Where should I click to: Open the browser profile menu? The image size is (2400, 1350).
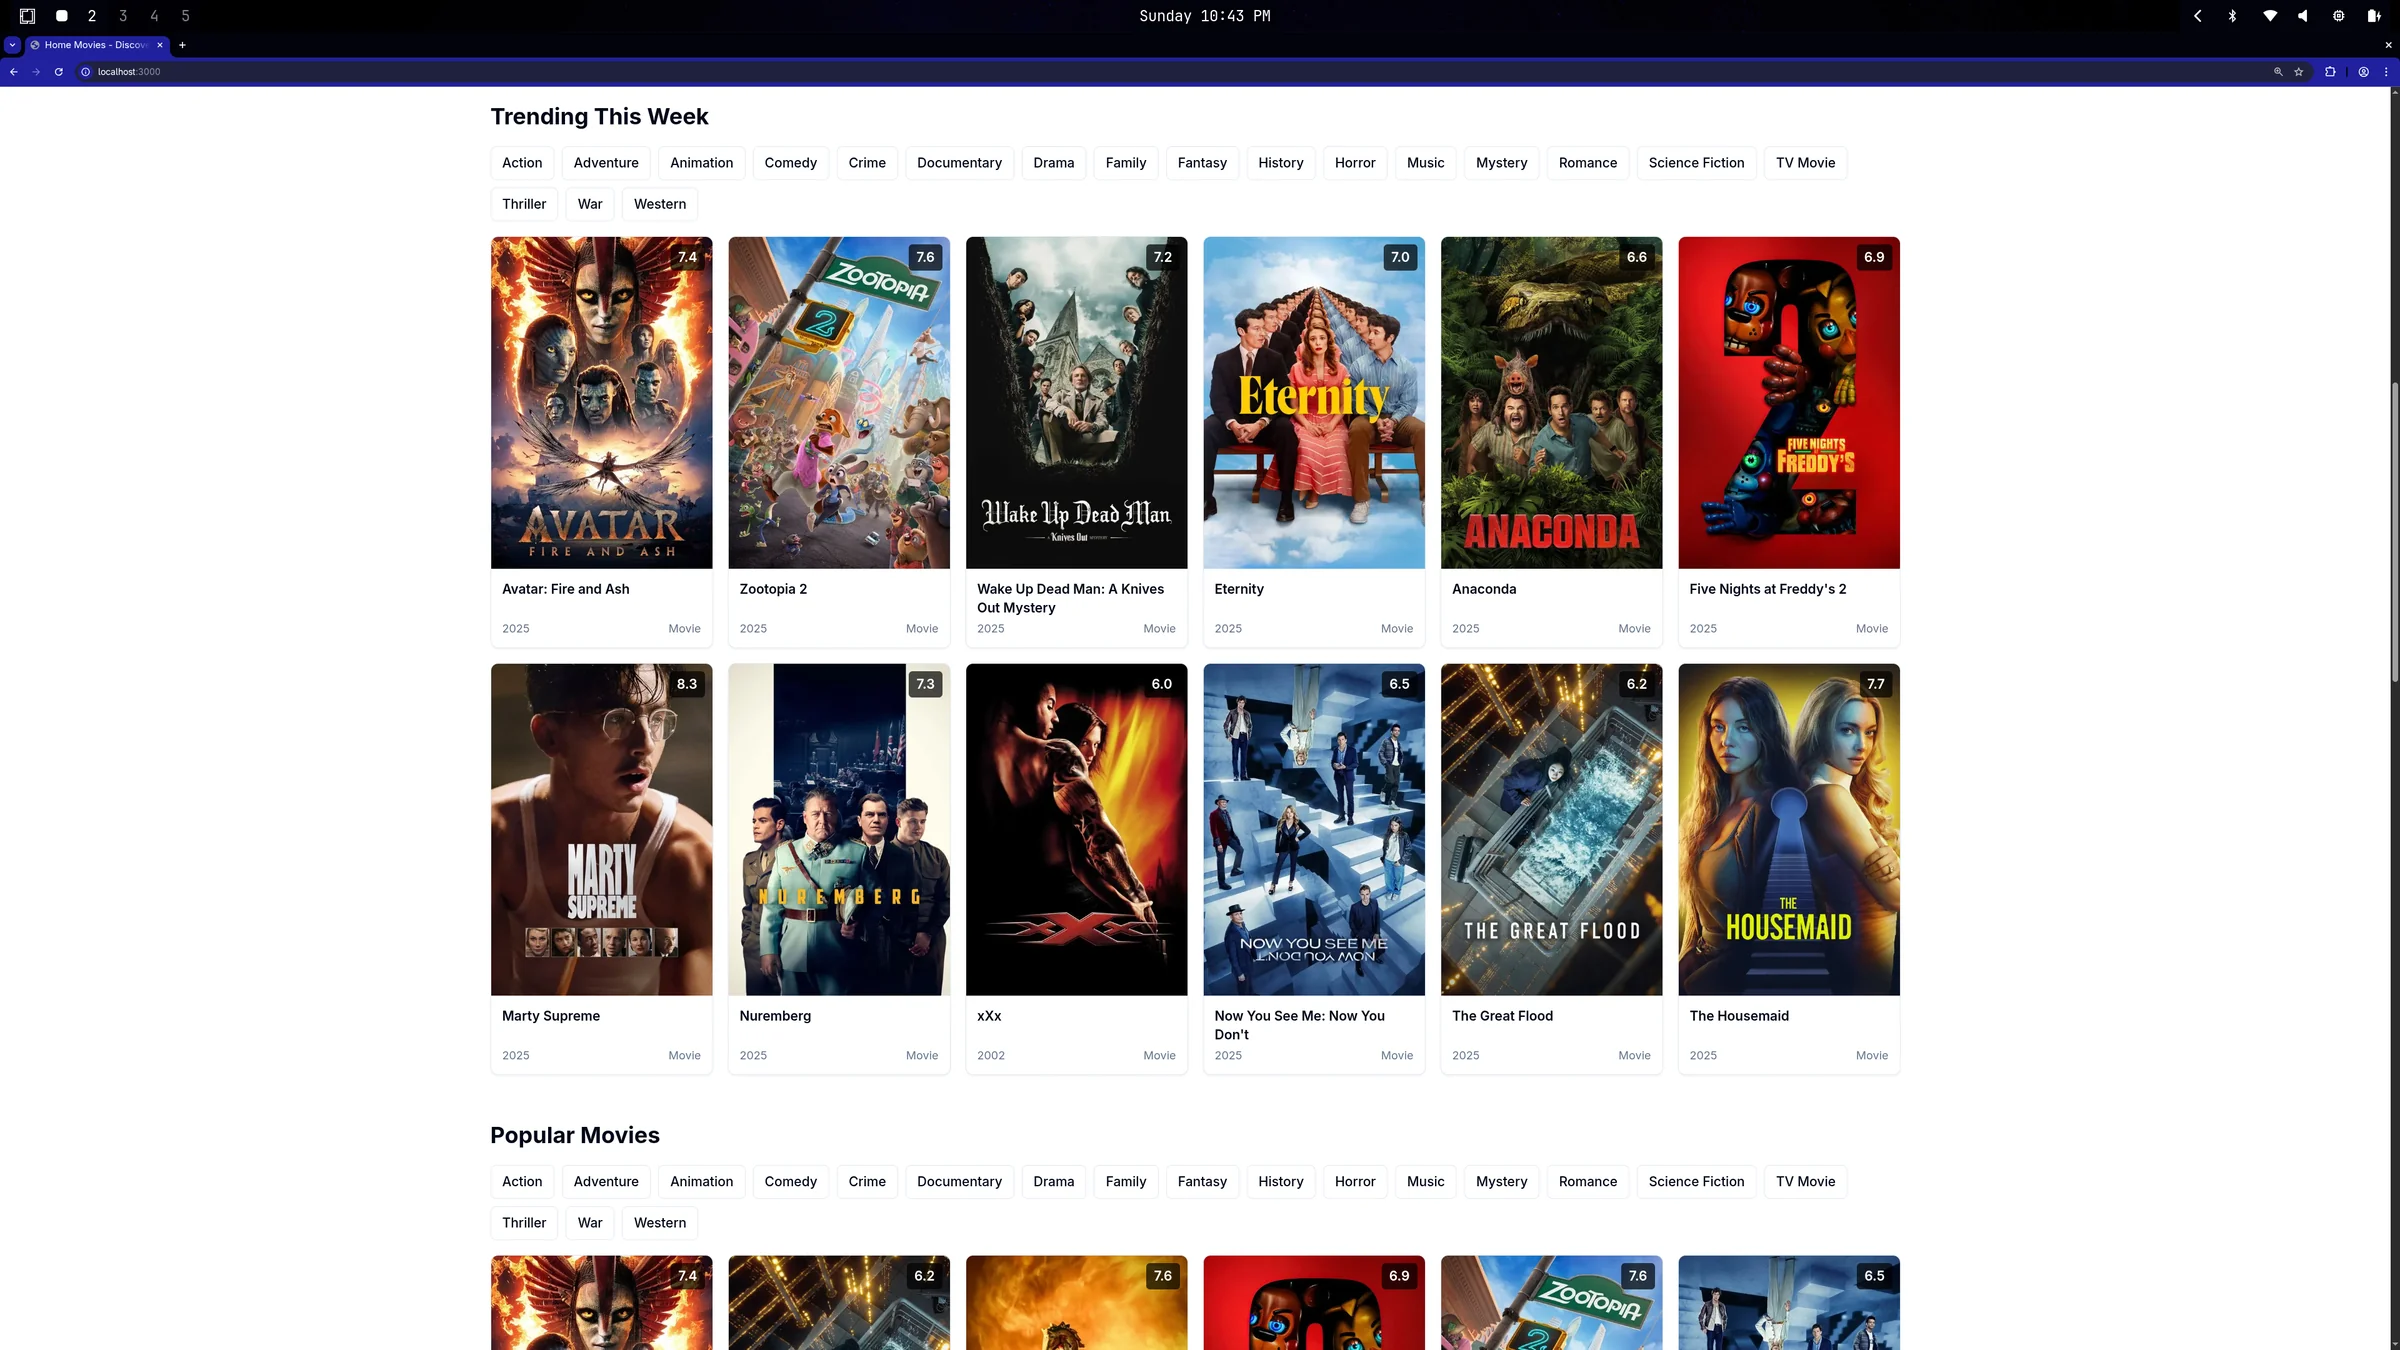(2364, 72)
